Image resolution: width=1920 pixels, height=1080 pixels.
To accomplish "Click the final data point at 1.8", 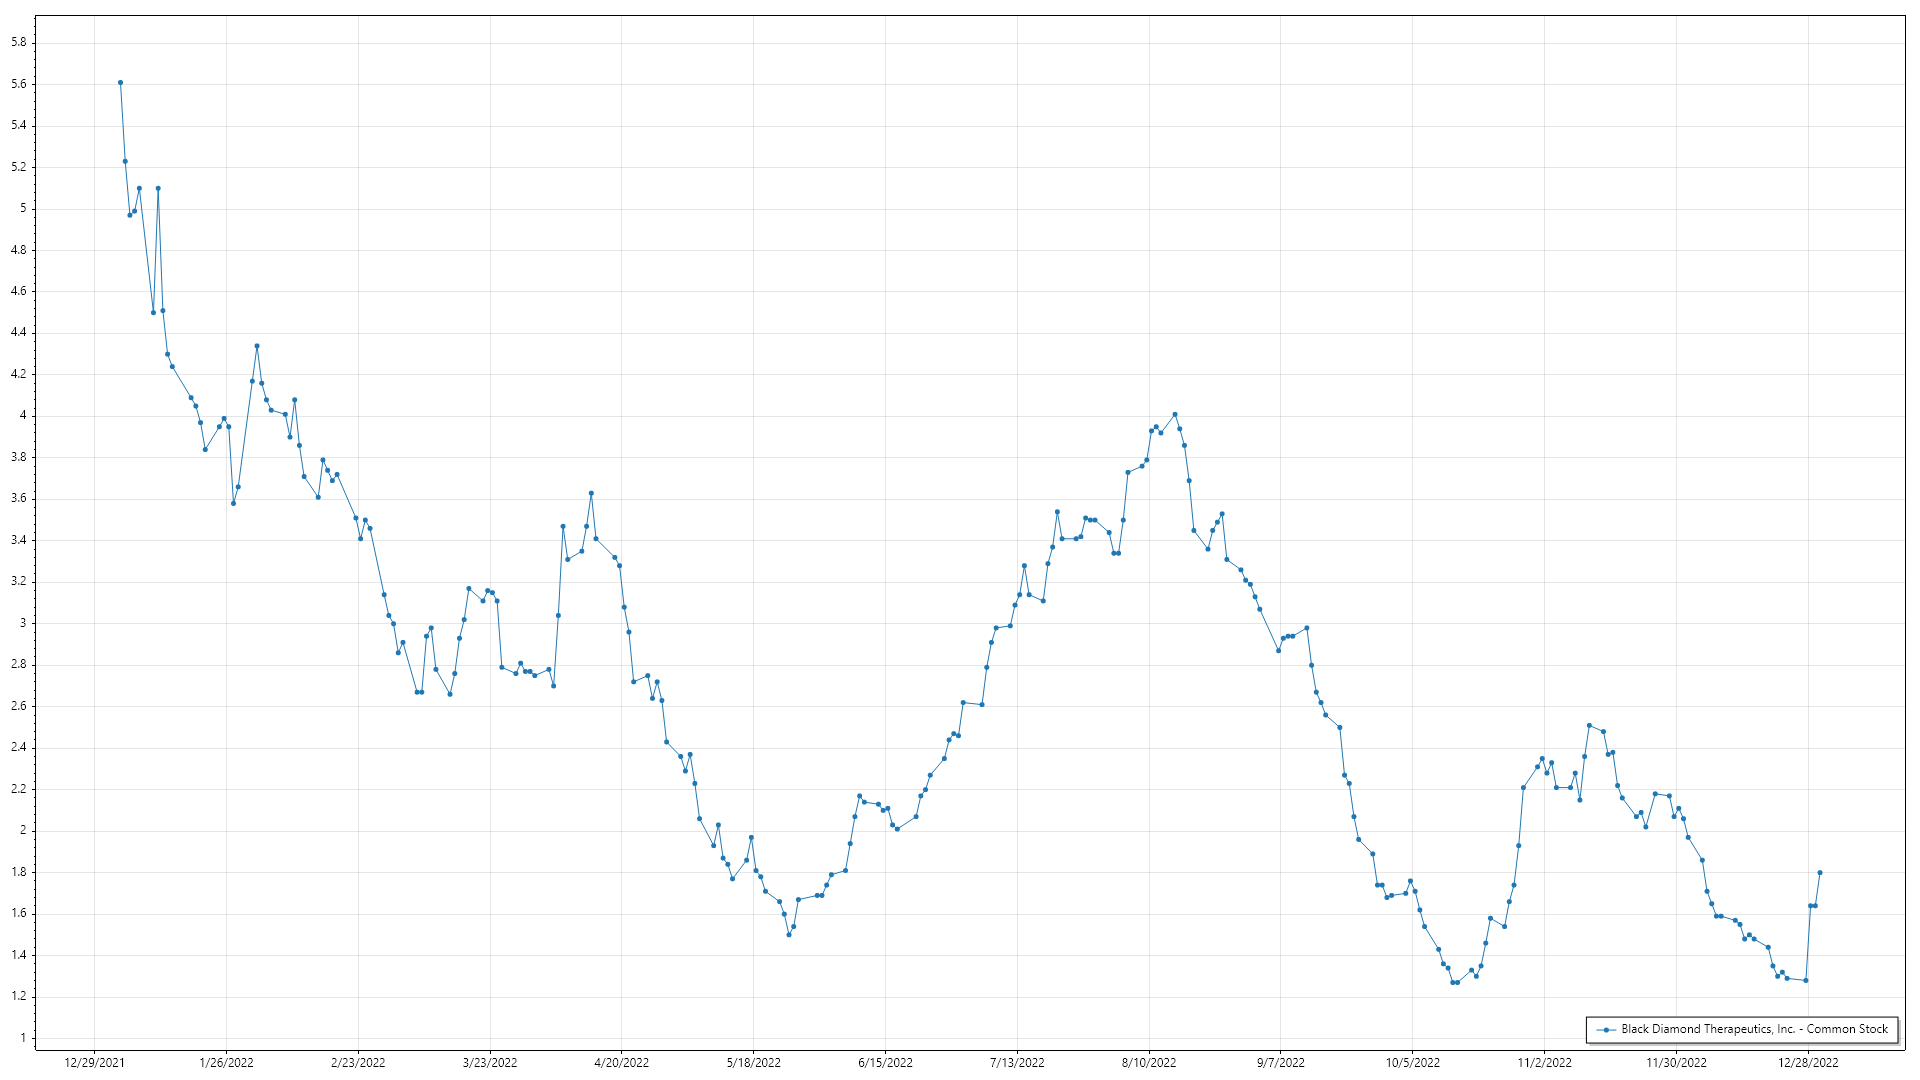I will coord(1820,873).
